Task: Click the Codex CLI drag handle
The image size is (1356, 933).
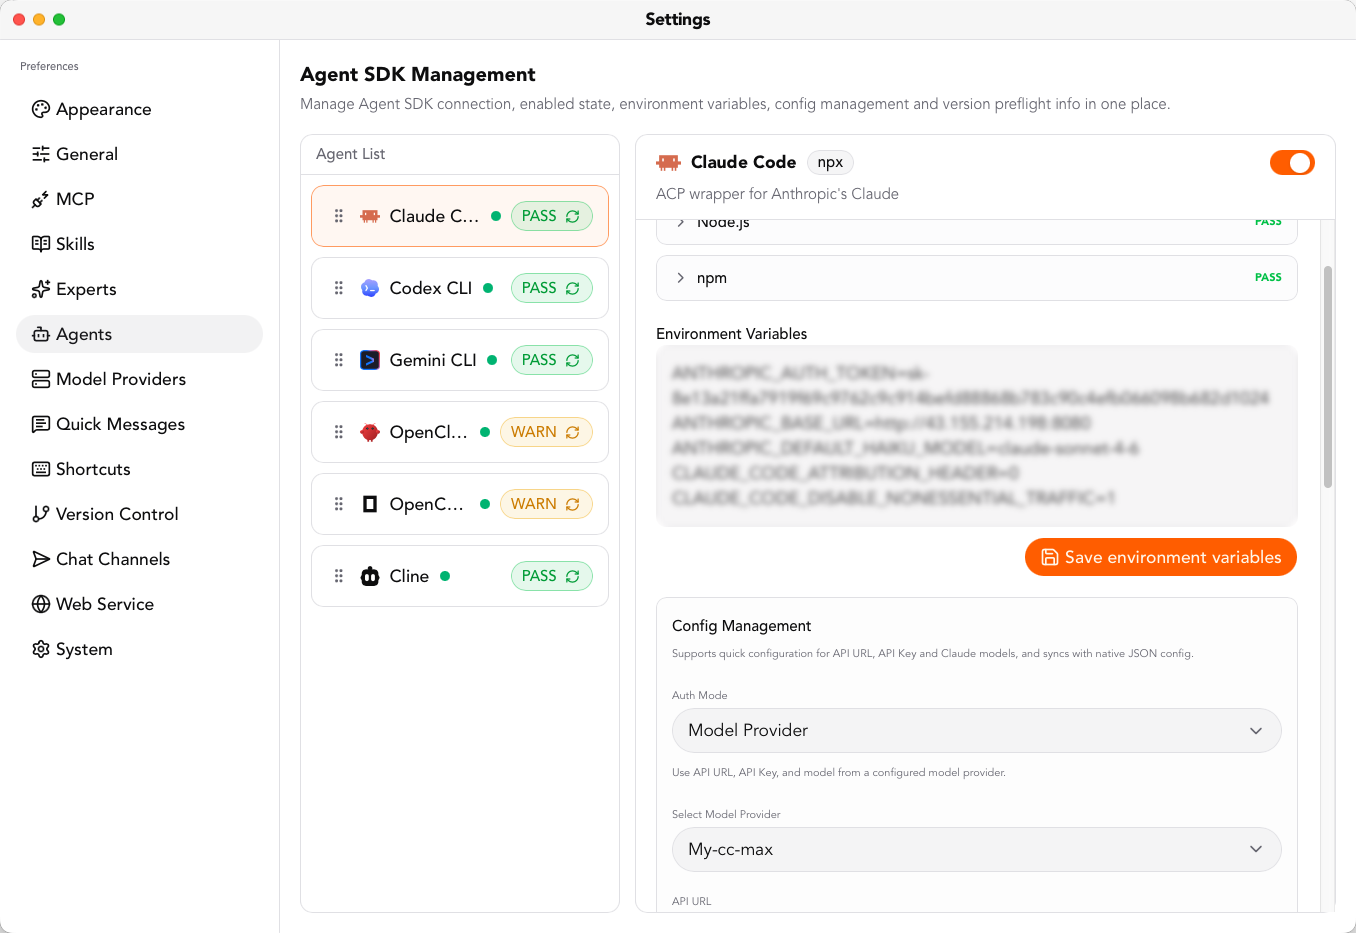Action: tap(339, 288)
